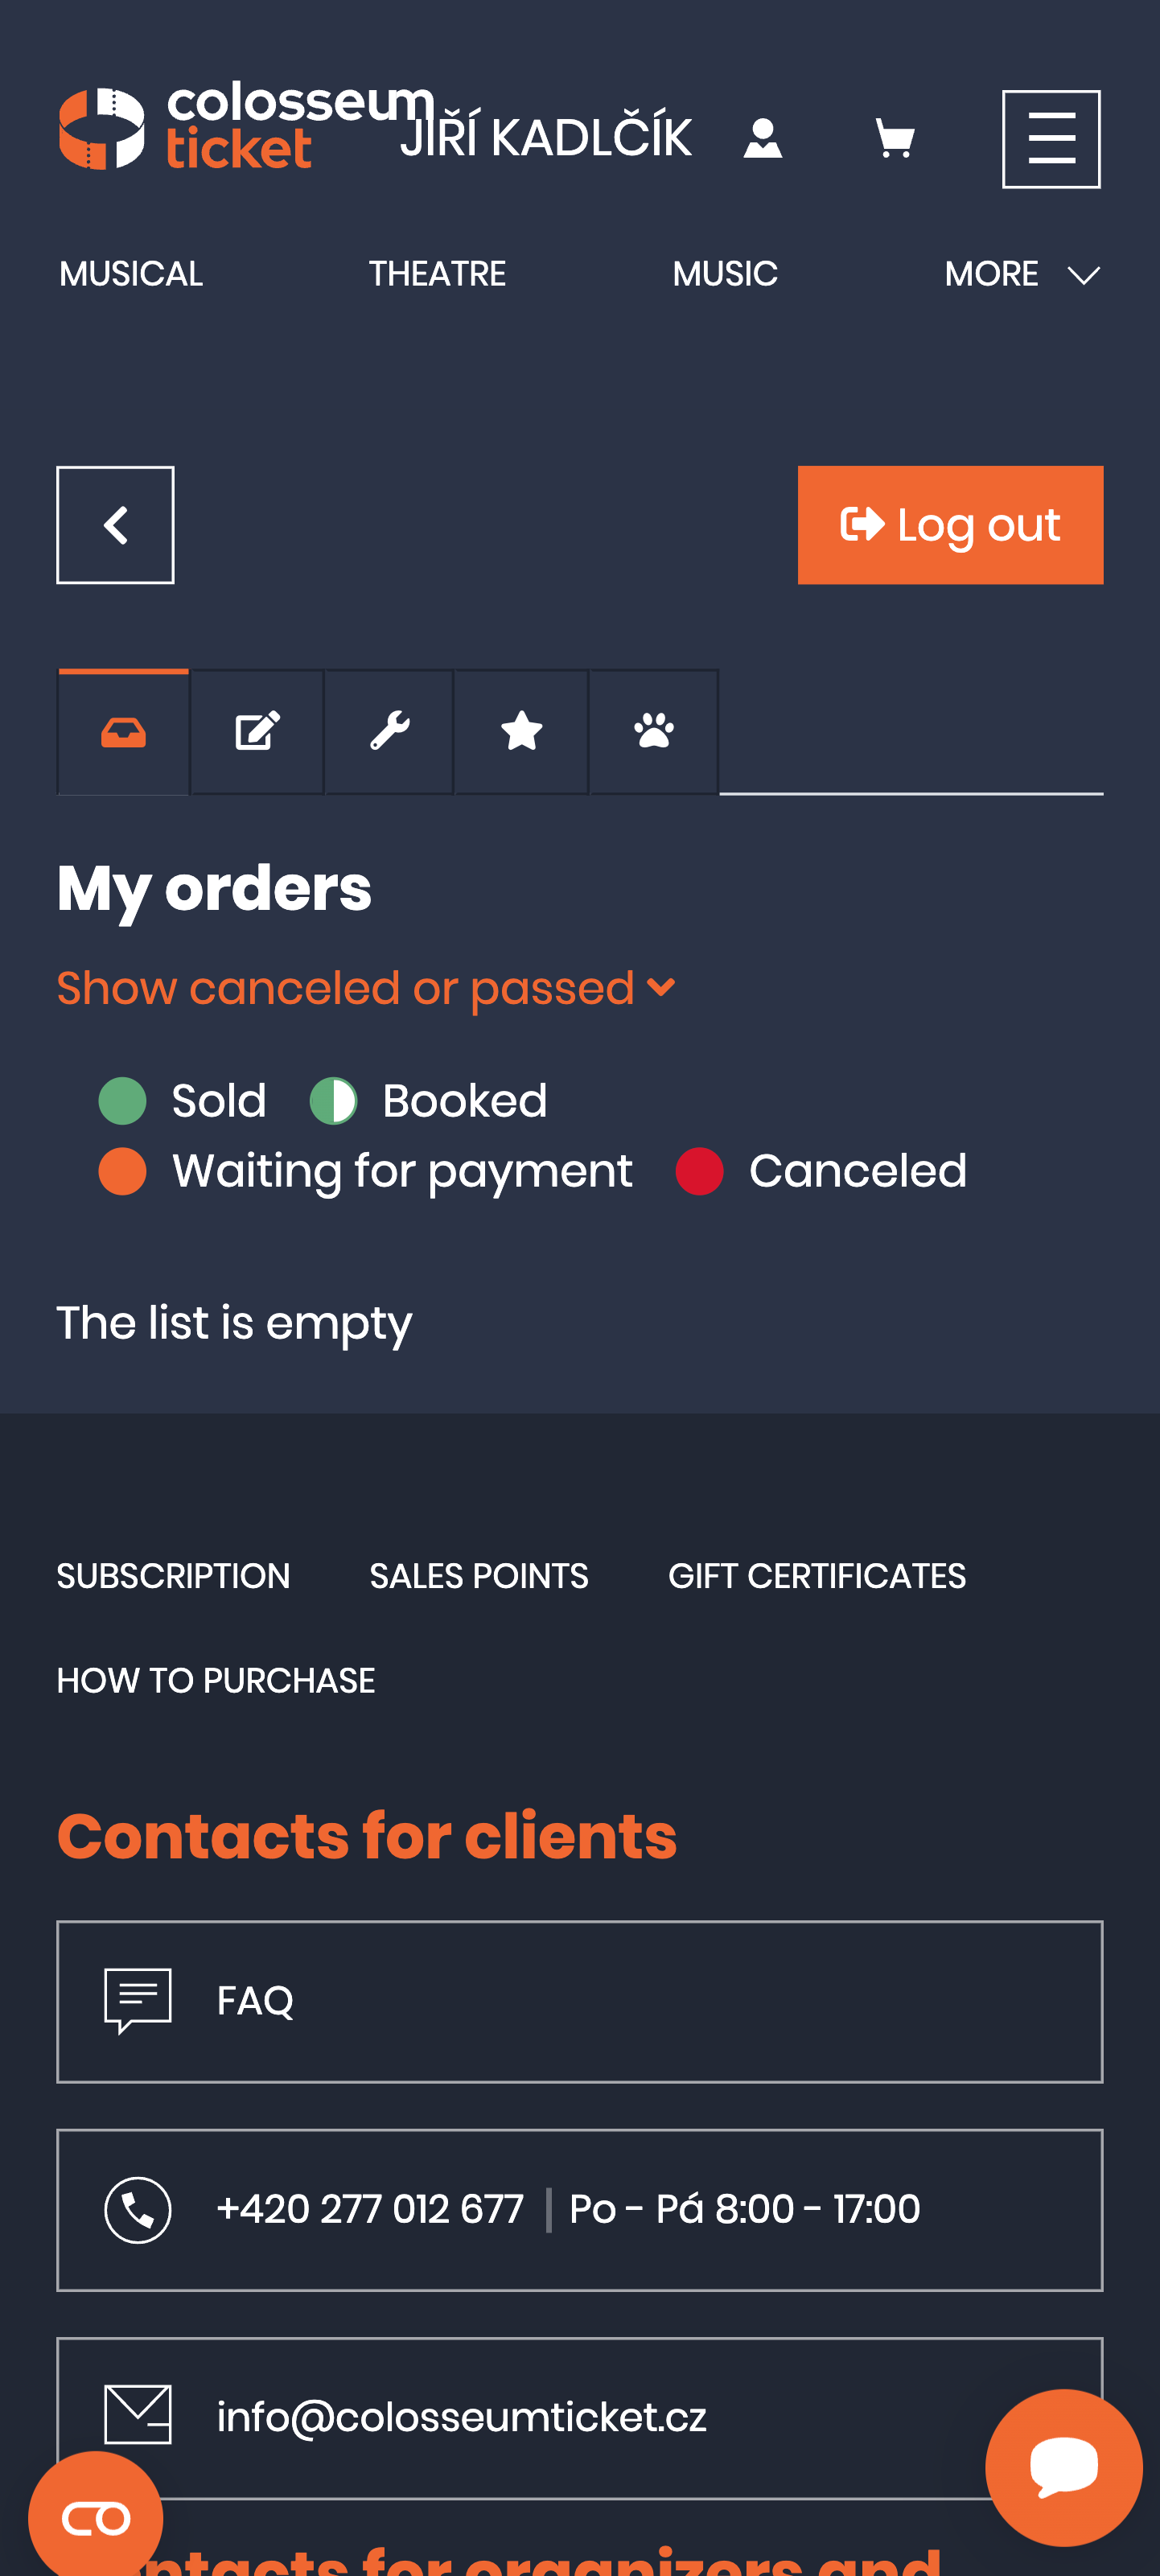Open favorites with the star icon
Screen dimensions: 1160x2576
point(521,731)
